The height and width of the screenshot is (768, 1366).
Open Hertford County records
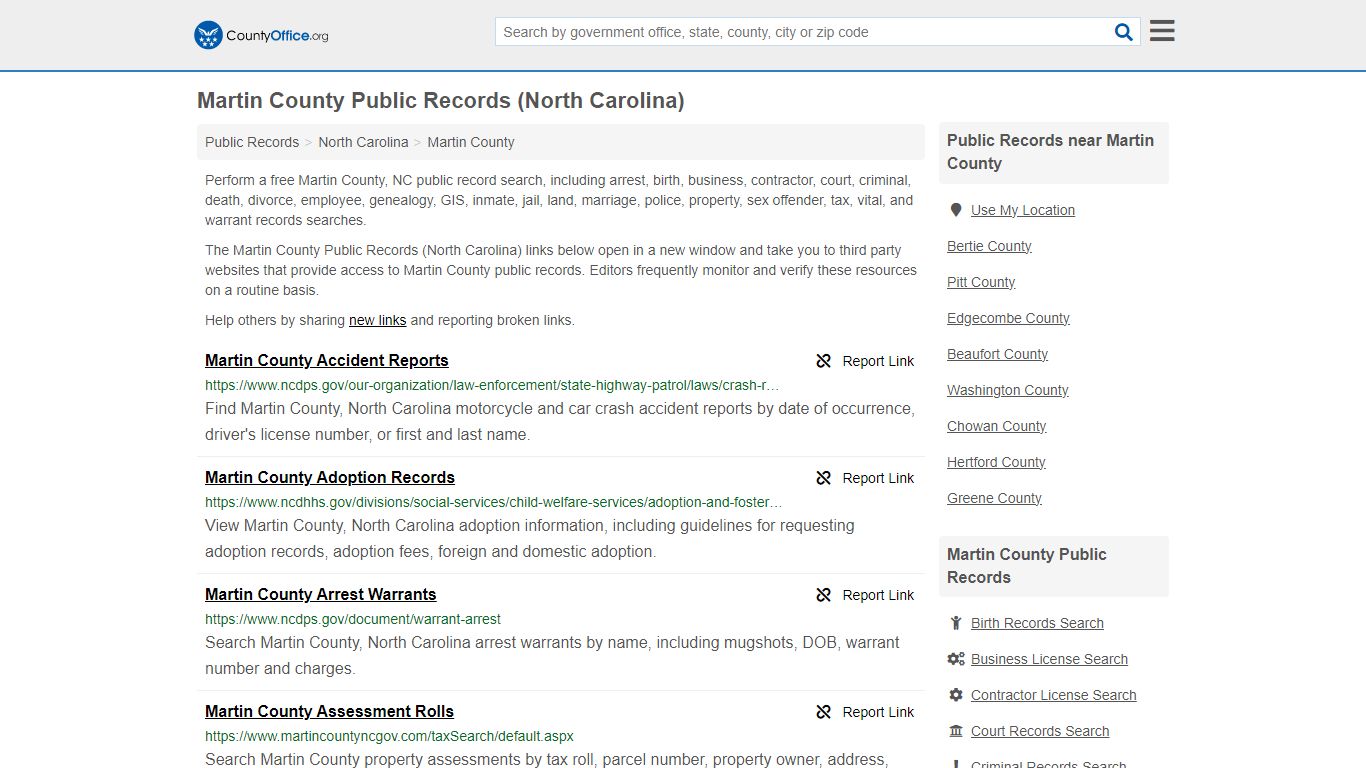coord(996,462)
